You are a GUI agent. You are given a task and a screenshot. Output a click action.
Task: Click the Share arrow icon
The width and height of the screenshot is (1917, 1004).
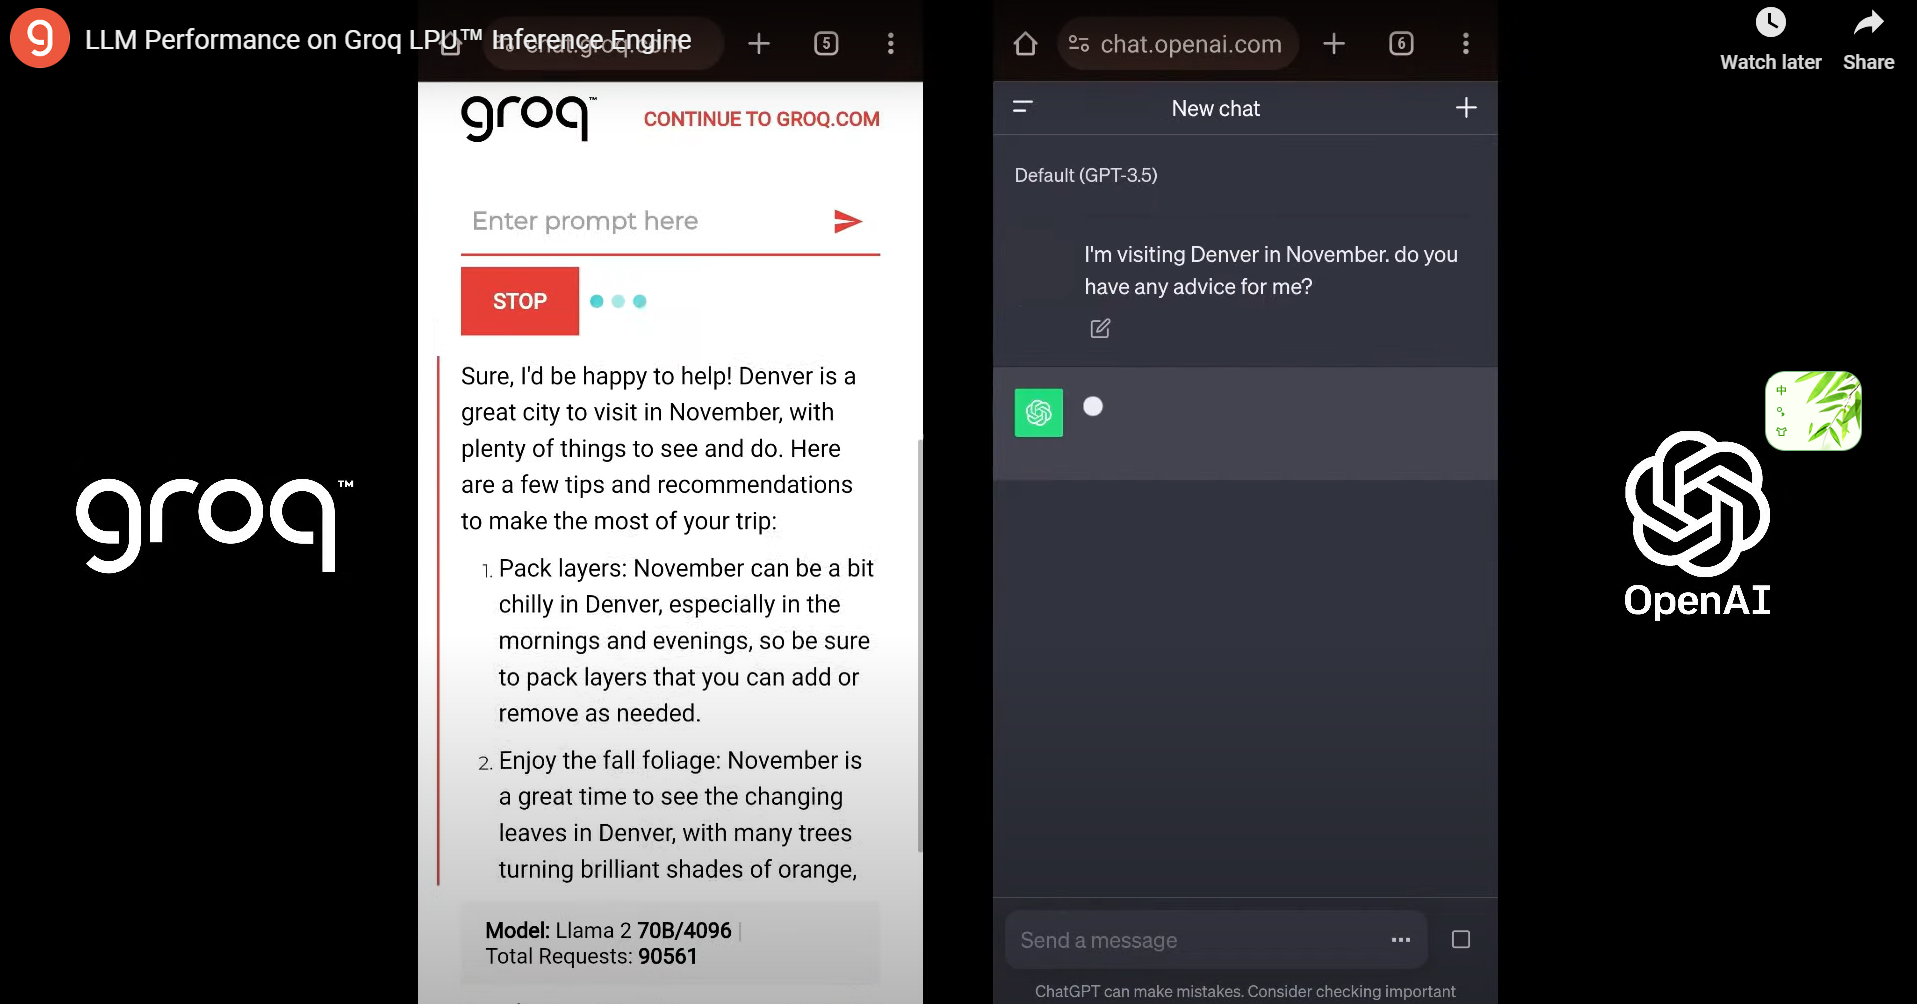pos(1867,23)
